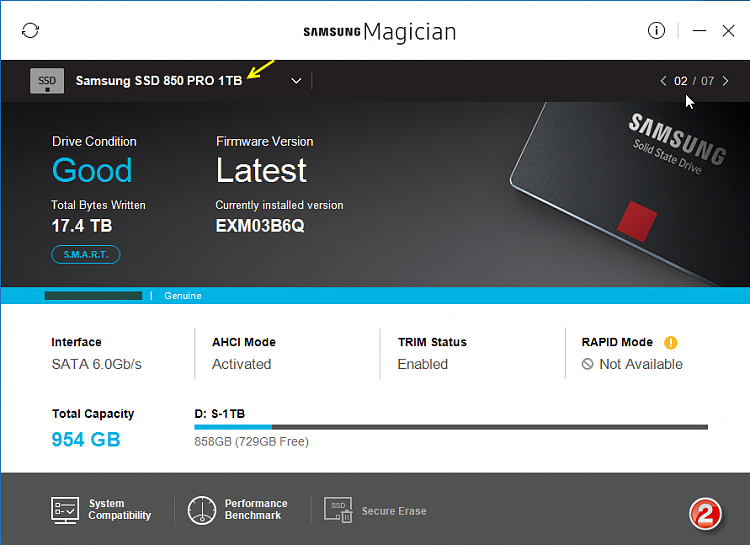Click the Drive Condition heading
Viewport: 750px width, 545px height.
(94, 142)
